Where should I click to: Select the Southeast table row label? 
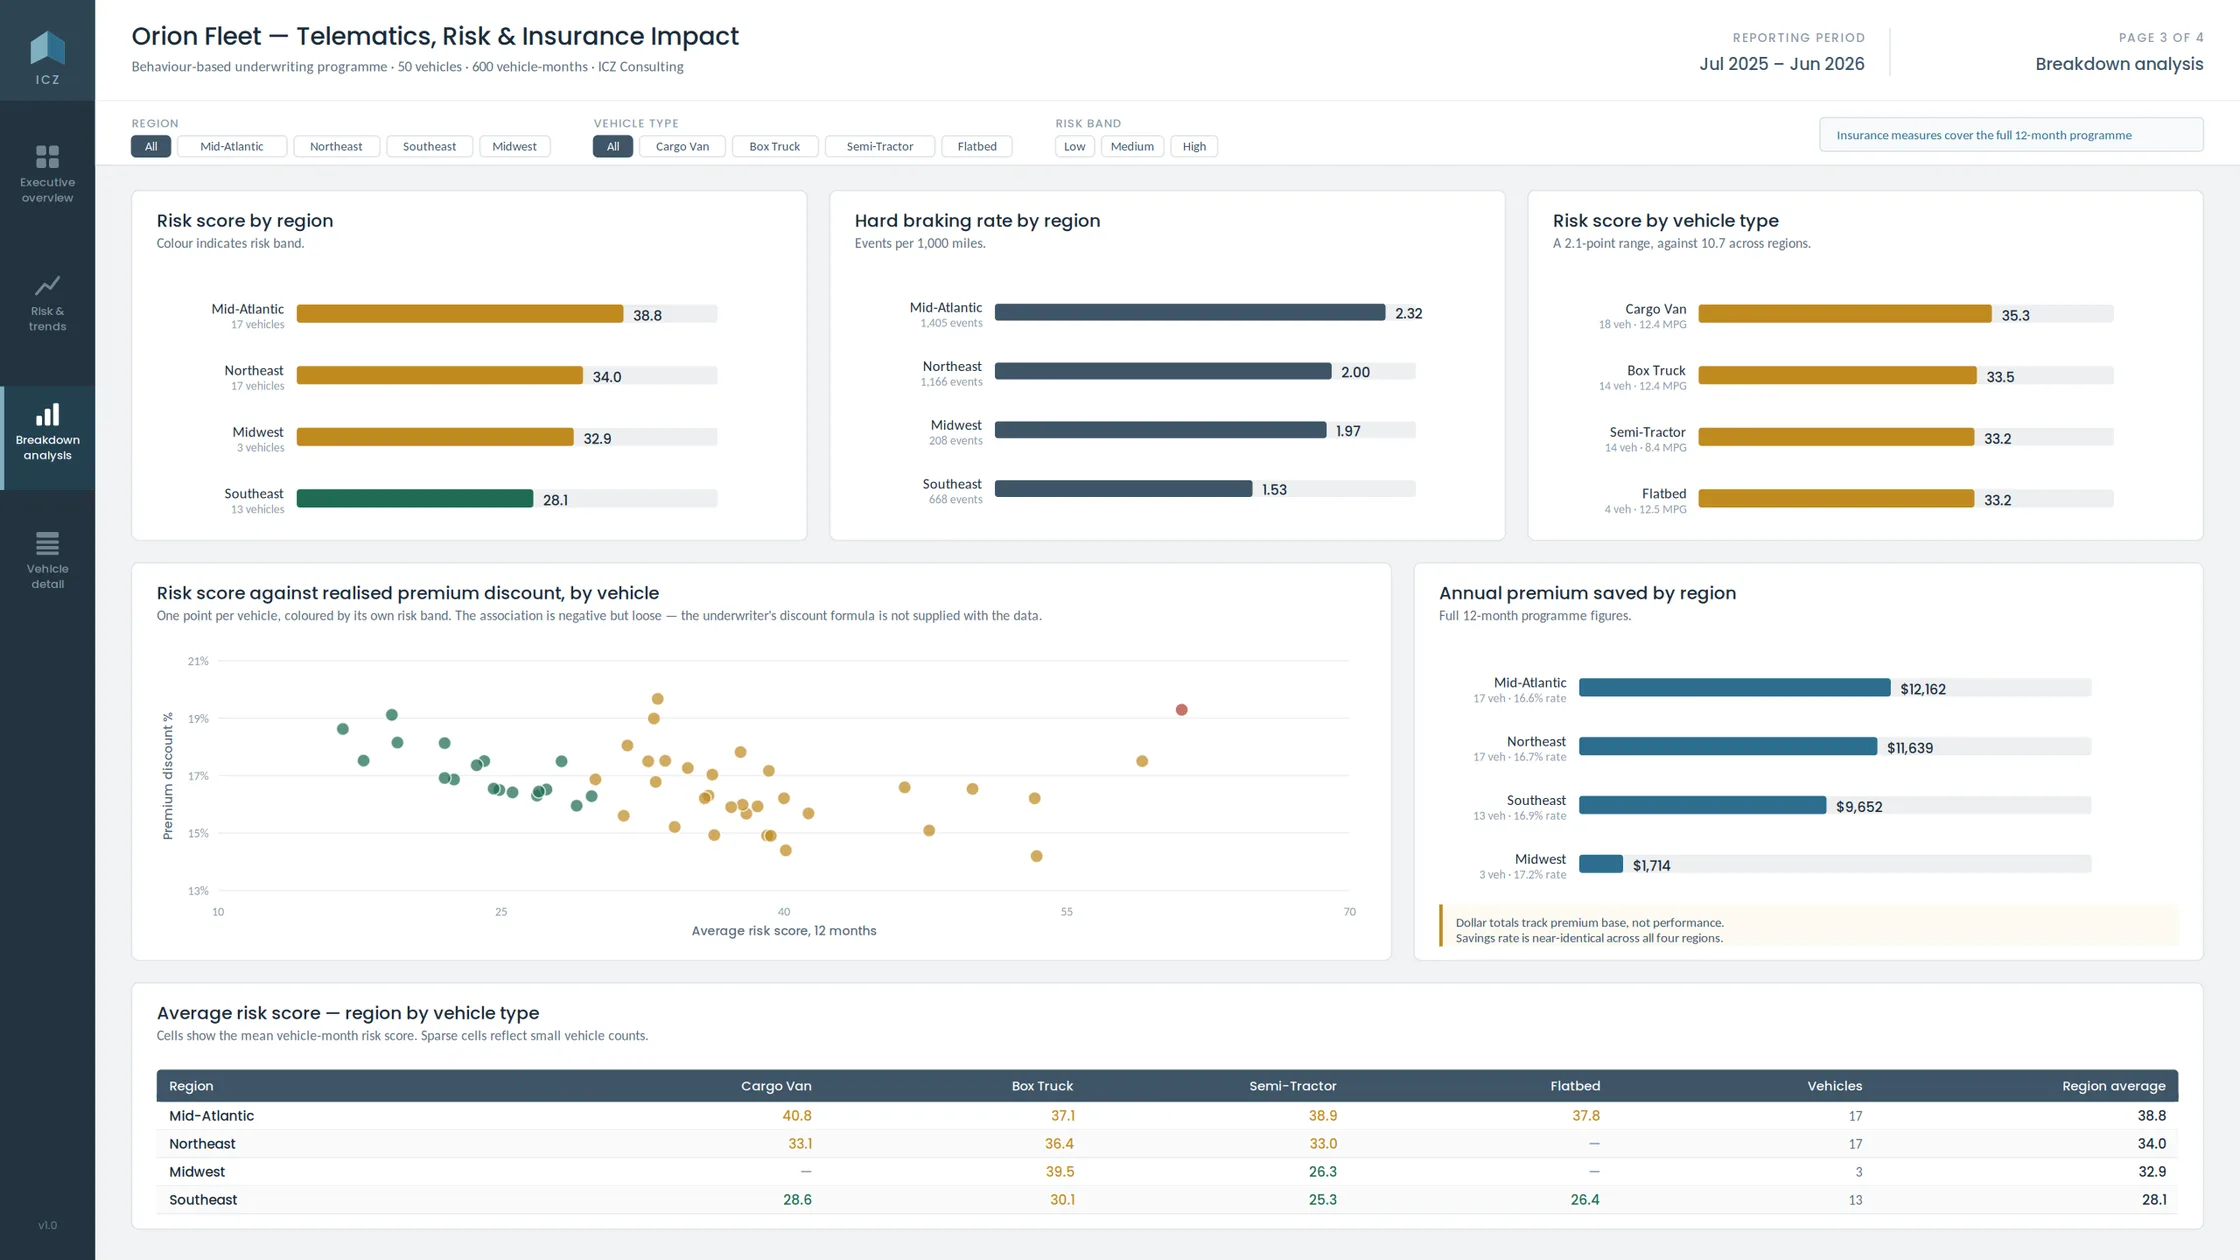click(x=203, y=1200)
